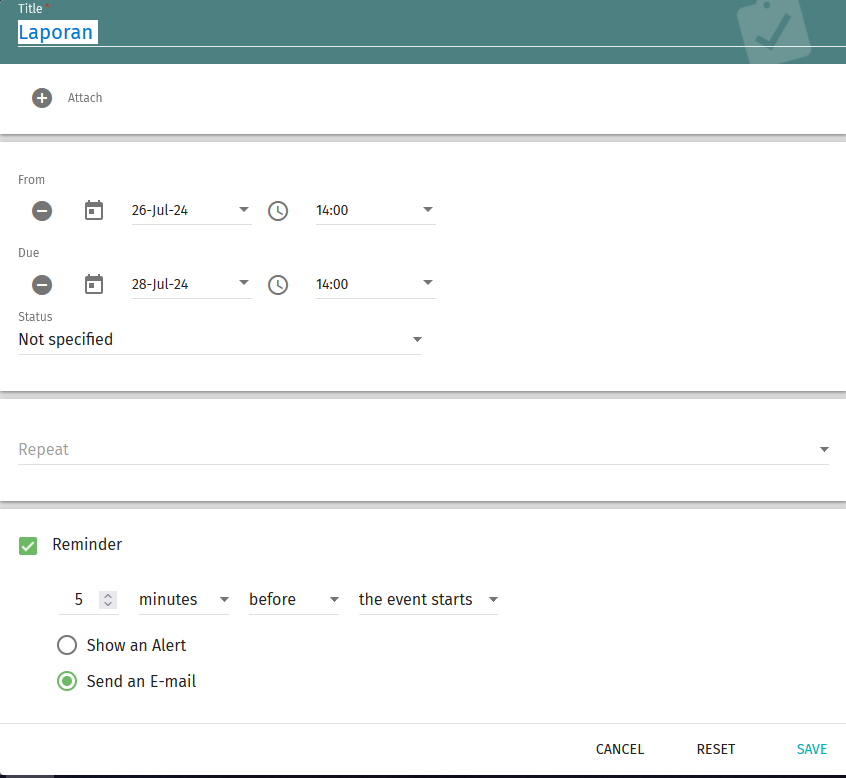
Task: Click the Title field containing Laporan
Action: pyautogui.click(x=400, y=32)
